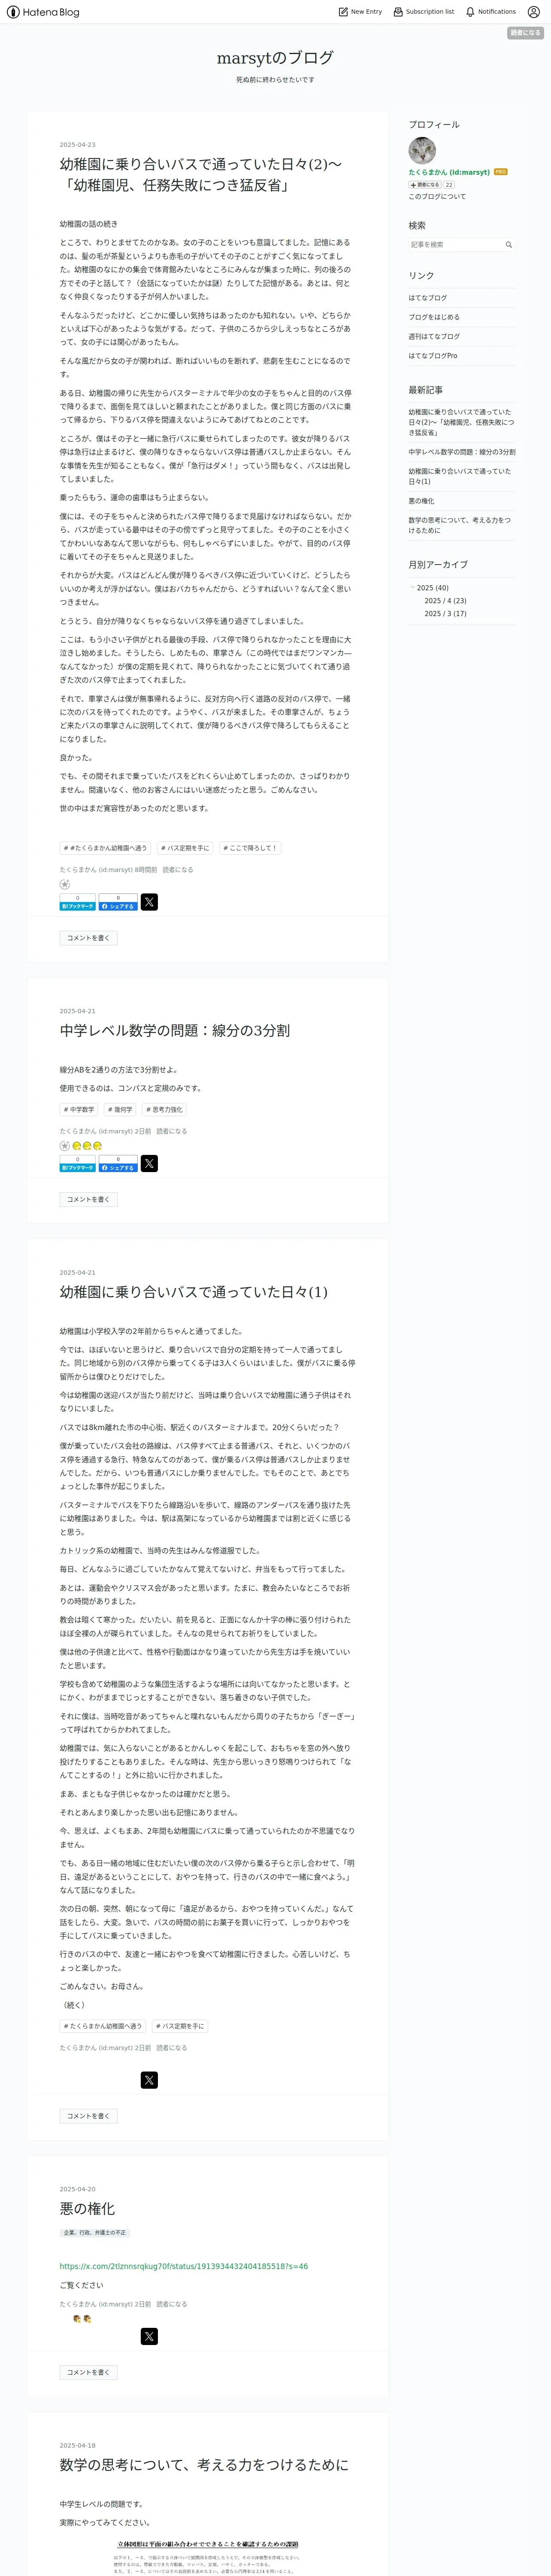The height and width of the screenshot is (2576, 551).
Task: Select category label 企業、行政、弁護士の不正
Action: coord(95,2232)
